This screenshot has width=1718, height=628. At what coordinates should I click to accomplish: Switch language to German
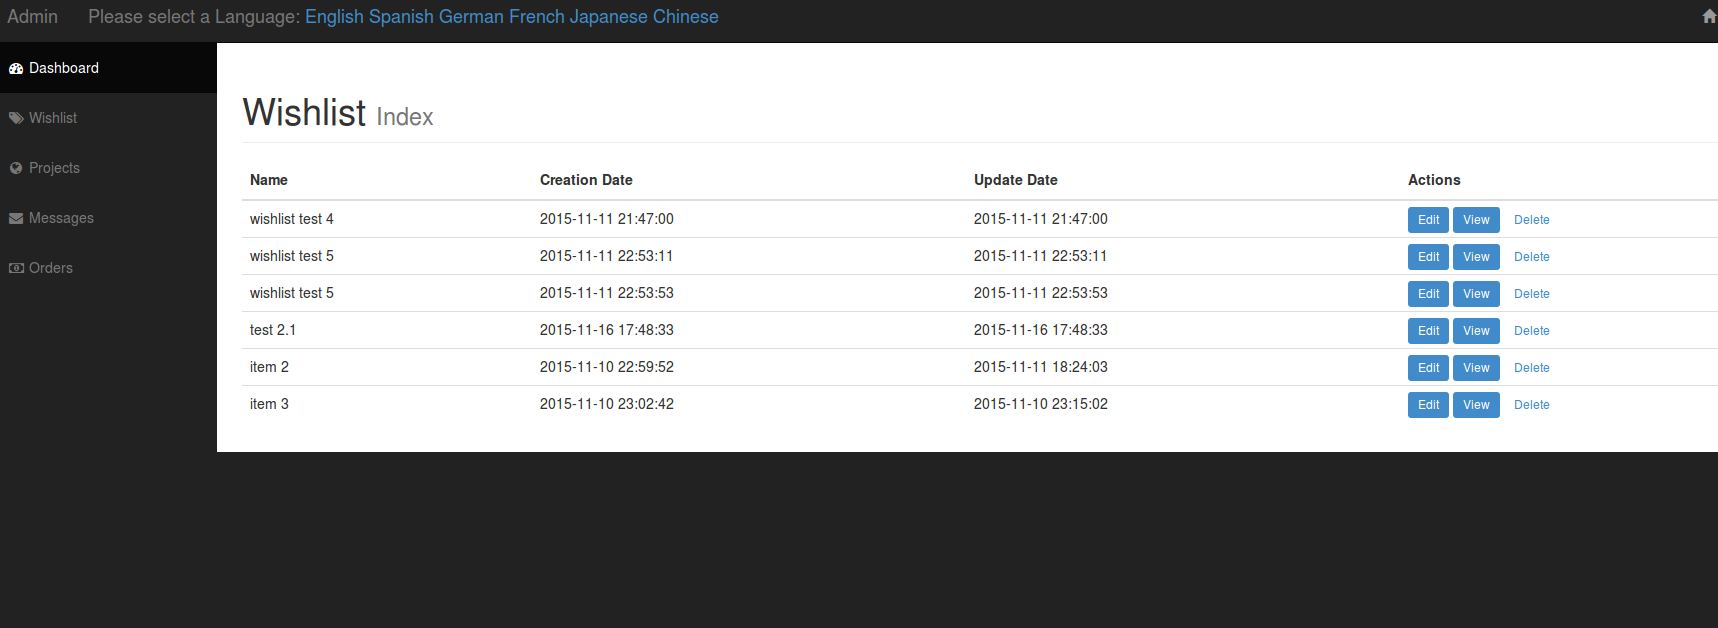tap(471, 17)
